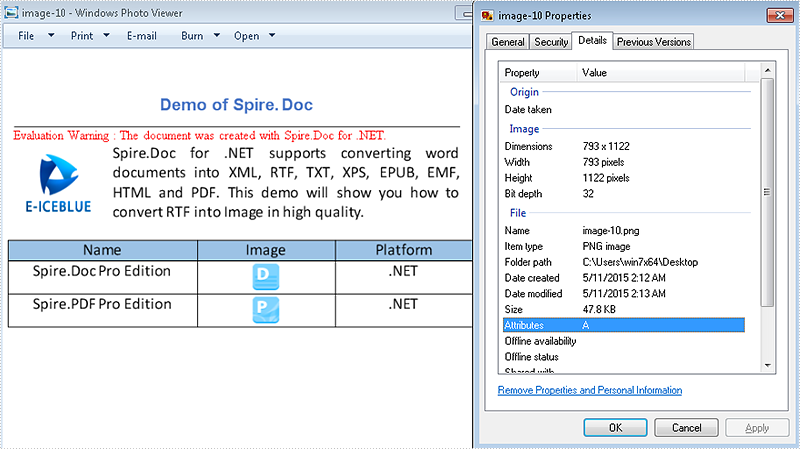Click the Details list scrollbar thumb
The height and width of the screenshot is (449, 800).
pyautogui.click(x=767, y=192)
